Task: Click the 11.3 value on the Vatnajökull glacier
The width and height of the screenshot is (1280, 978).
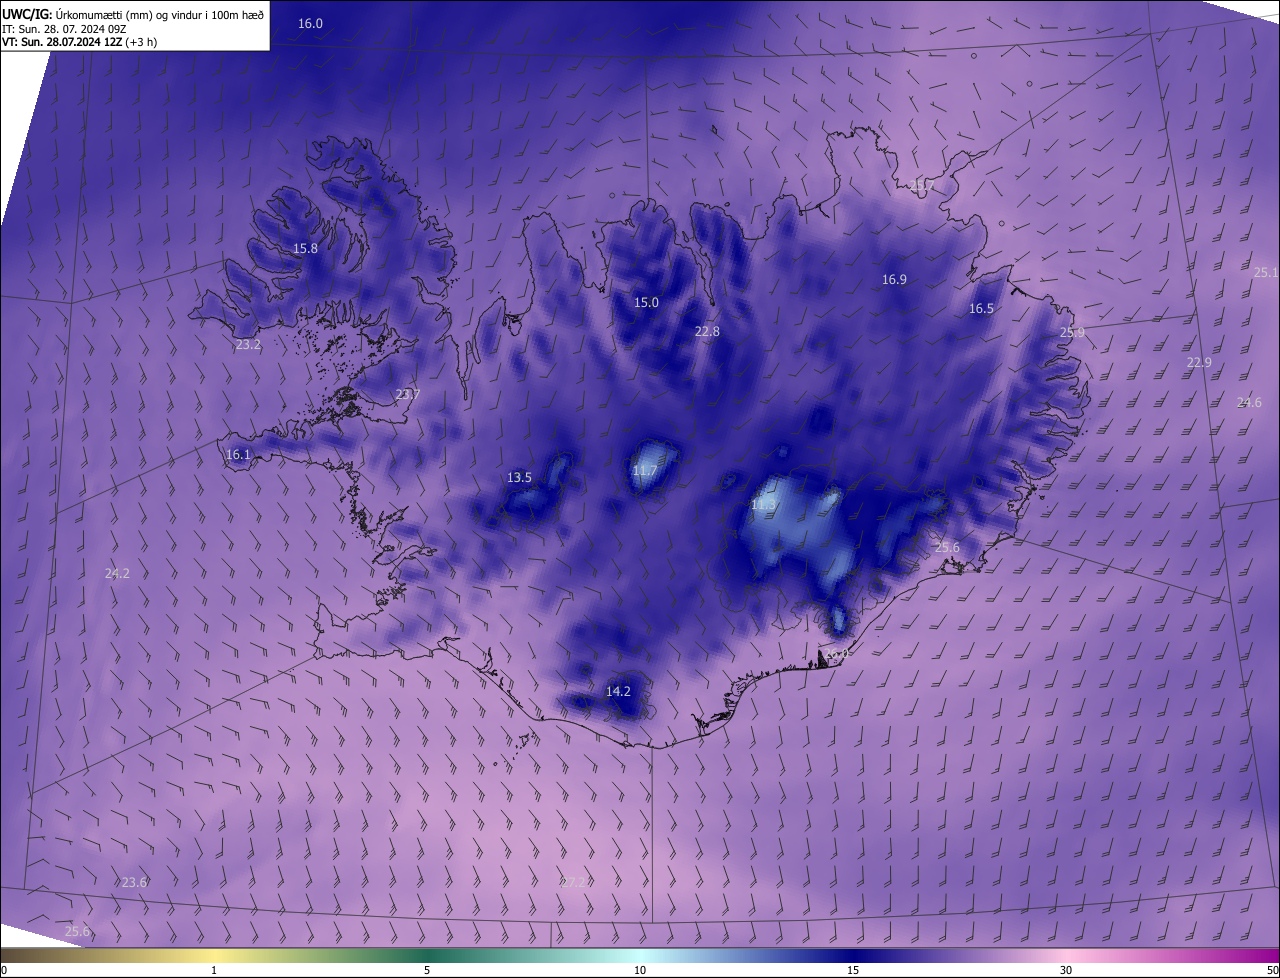Action: click(763, 505)
